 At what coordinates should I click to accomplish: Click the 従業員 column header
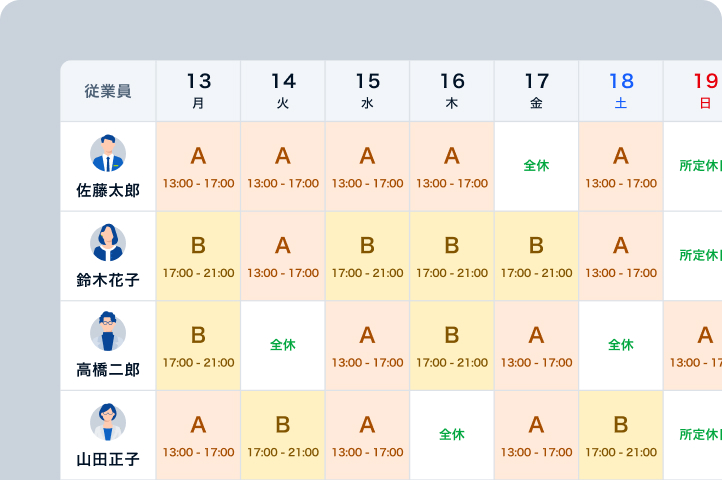(x=108, y=91)
